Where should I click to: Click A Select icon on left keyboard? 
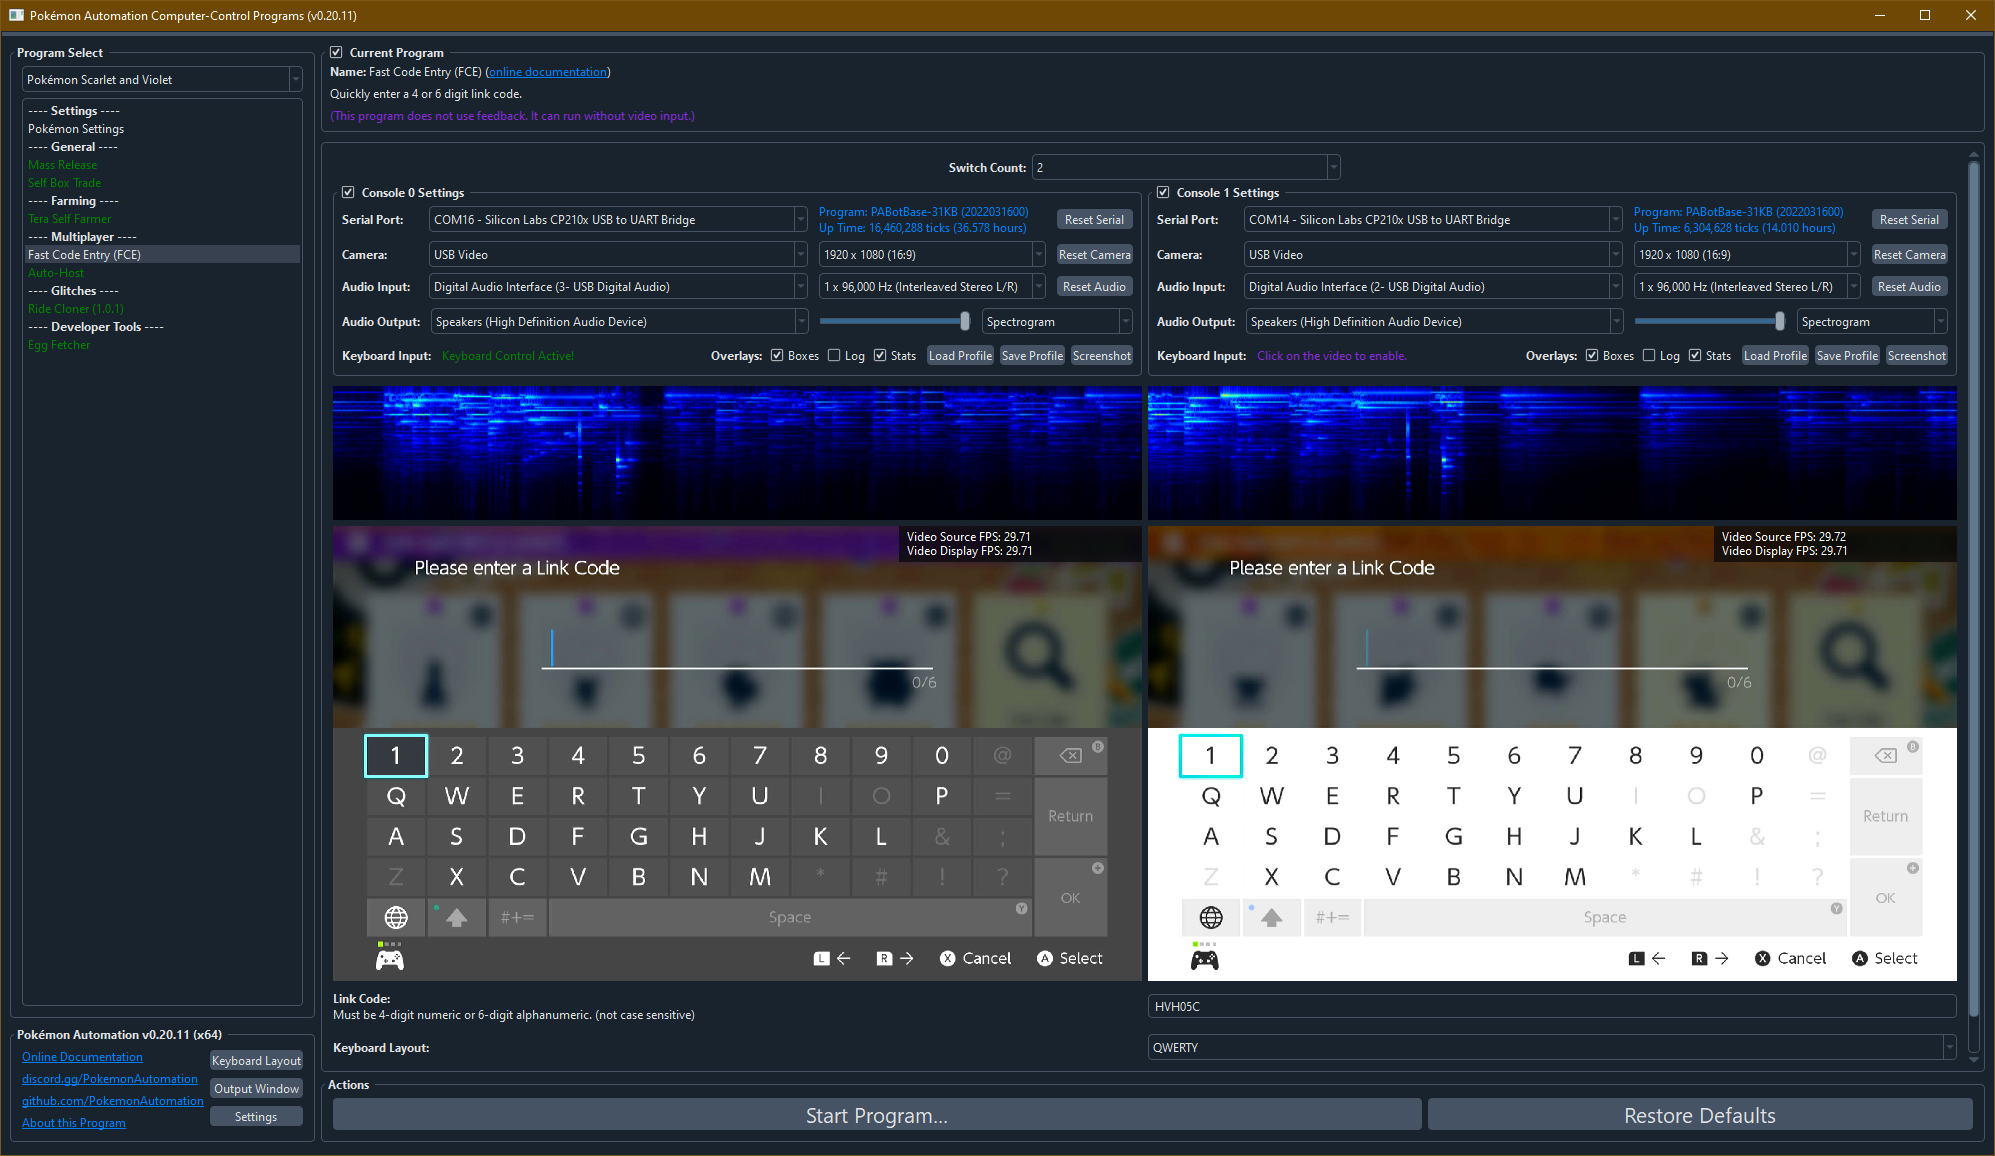1045,958
